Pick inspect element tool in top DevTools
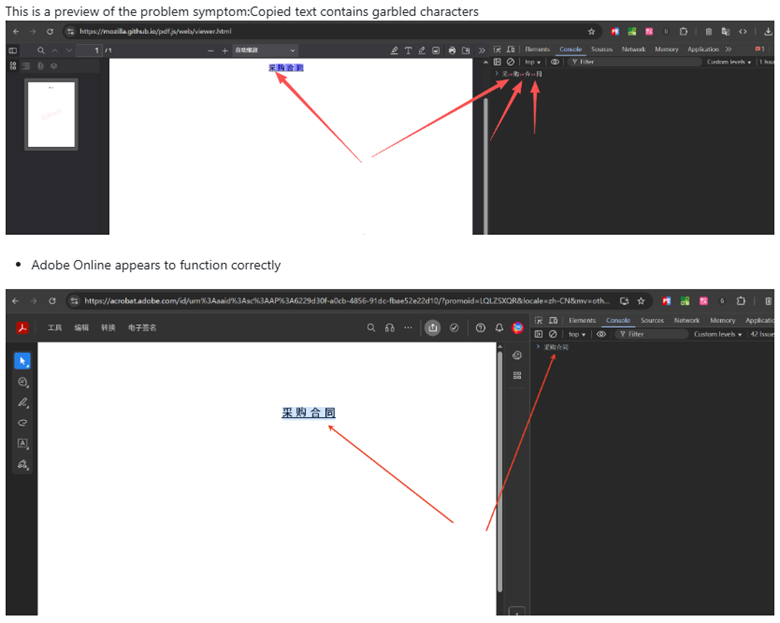Image resolution: width=780 pixels, height=623 pixels. (497, 49)
